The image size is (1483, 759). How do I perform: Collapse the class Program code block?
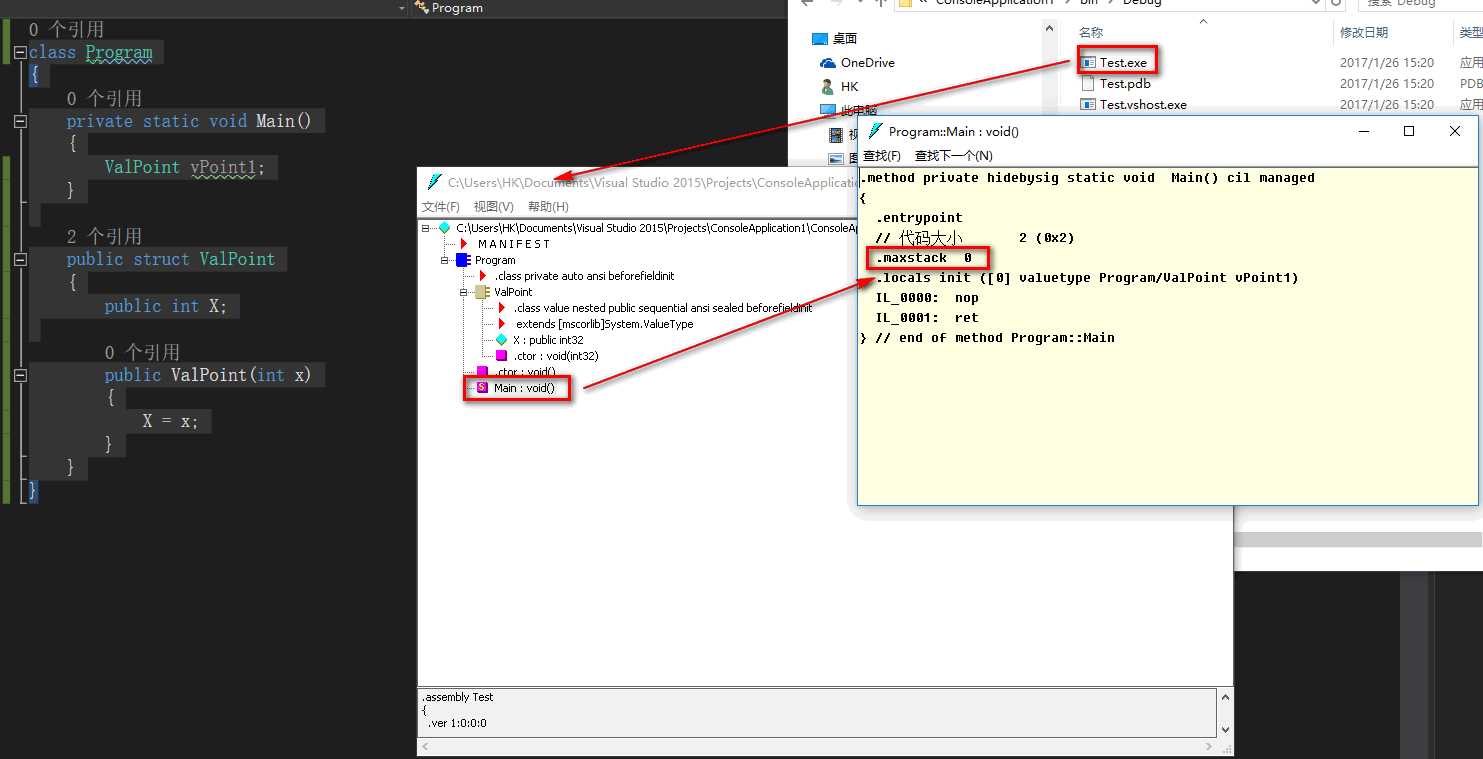[x=20, y=53]
